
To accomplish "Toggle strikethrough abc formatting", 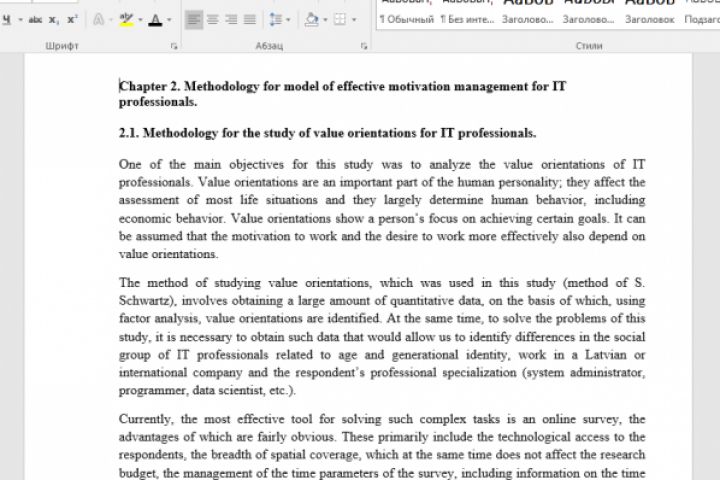I will 35,20.
